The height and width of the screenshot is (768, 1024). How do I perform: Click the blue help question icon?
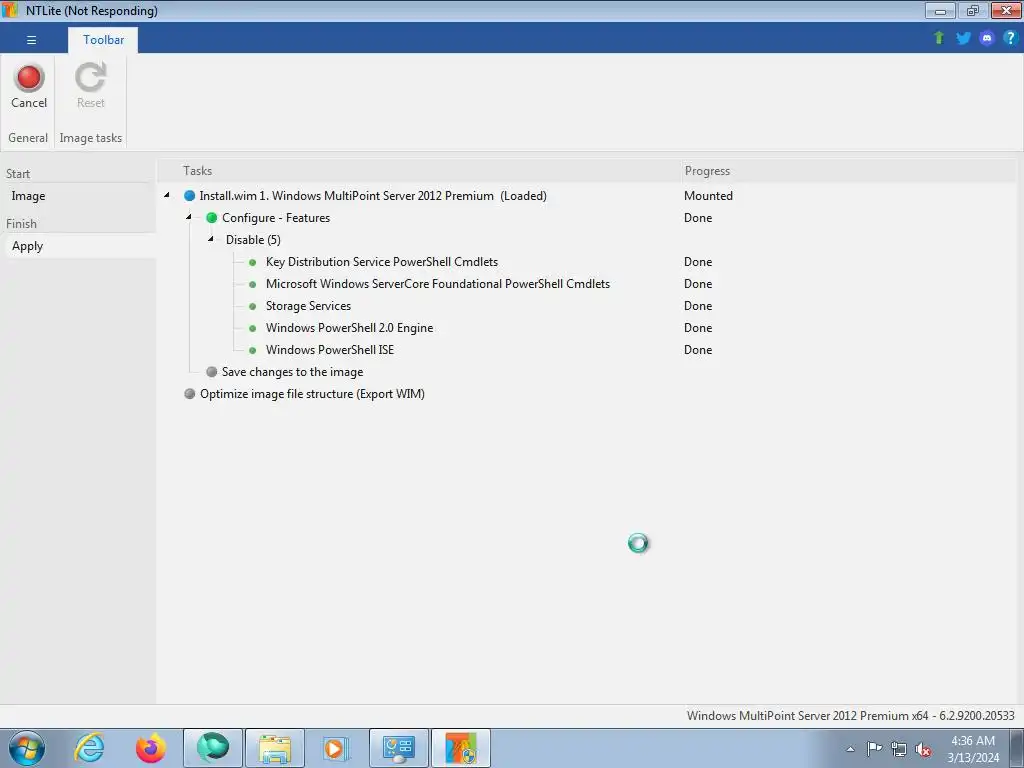coord(1010,38)
